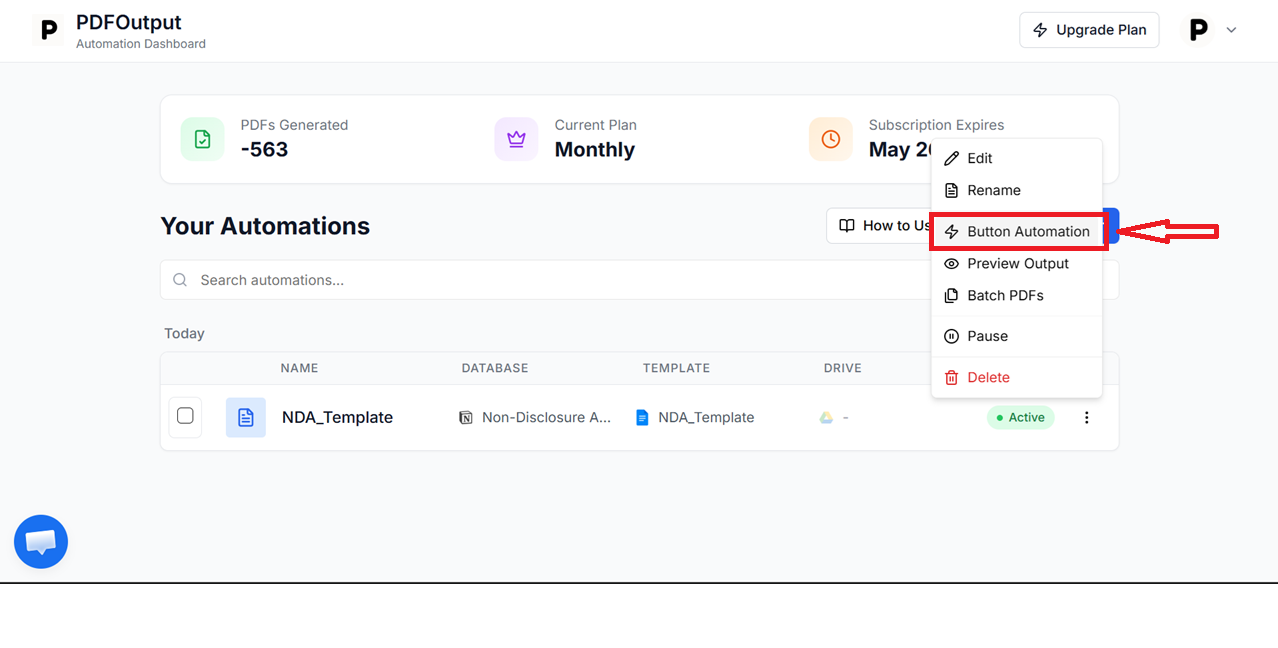Click the green PDFs Generated icon
Screen dimensions: 1278x648
tap(202, 139)
